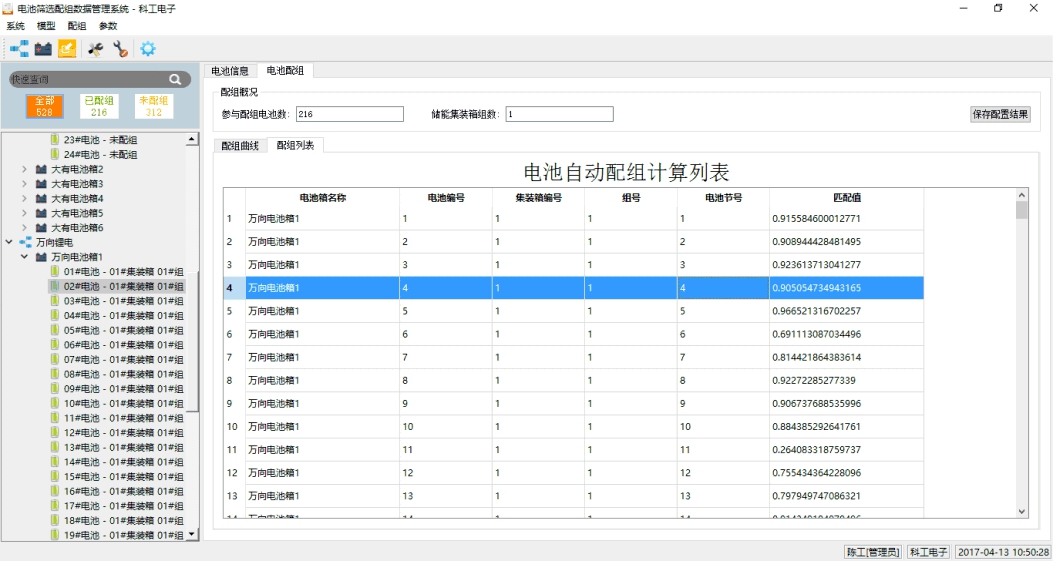Click the icon of 万向电池箱1 tree node

pyautogui.click(x=41, y=257)
